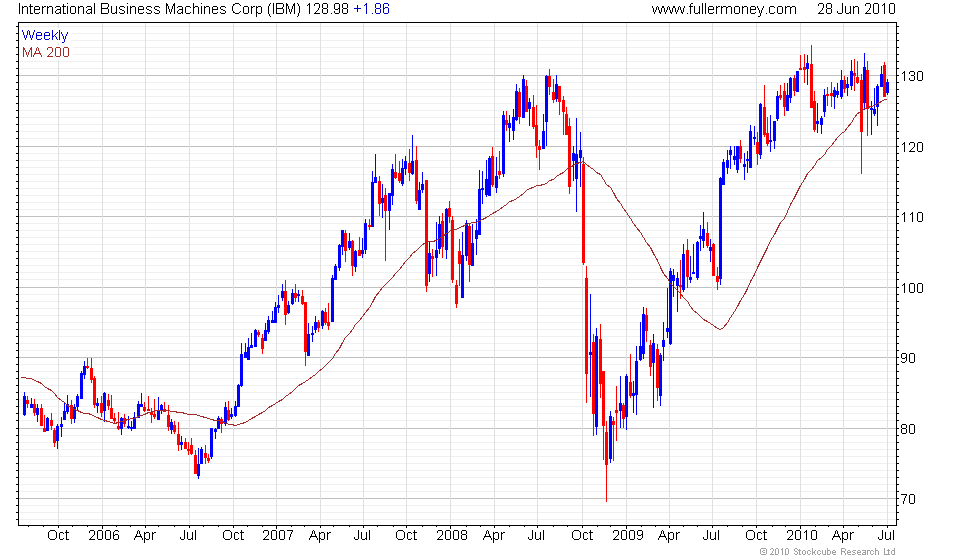Click the 2007 year label on time axis
The width and height of the screenshot is (980, 560).
[x=278, y=536]
